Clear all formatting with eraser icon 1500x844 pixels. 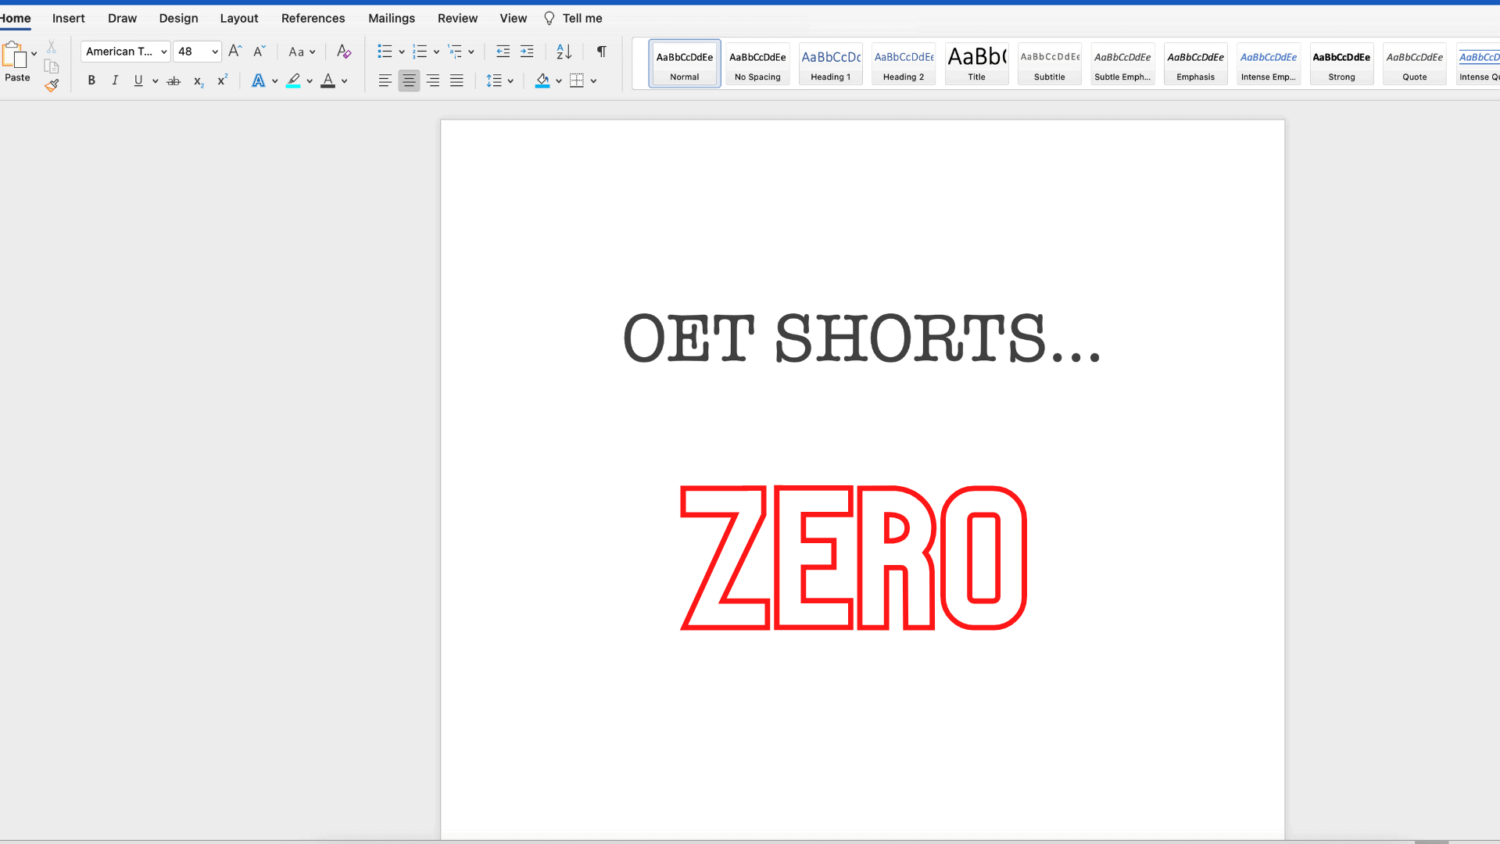coord(344,51)
